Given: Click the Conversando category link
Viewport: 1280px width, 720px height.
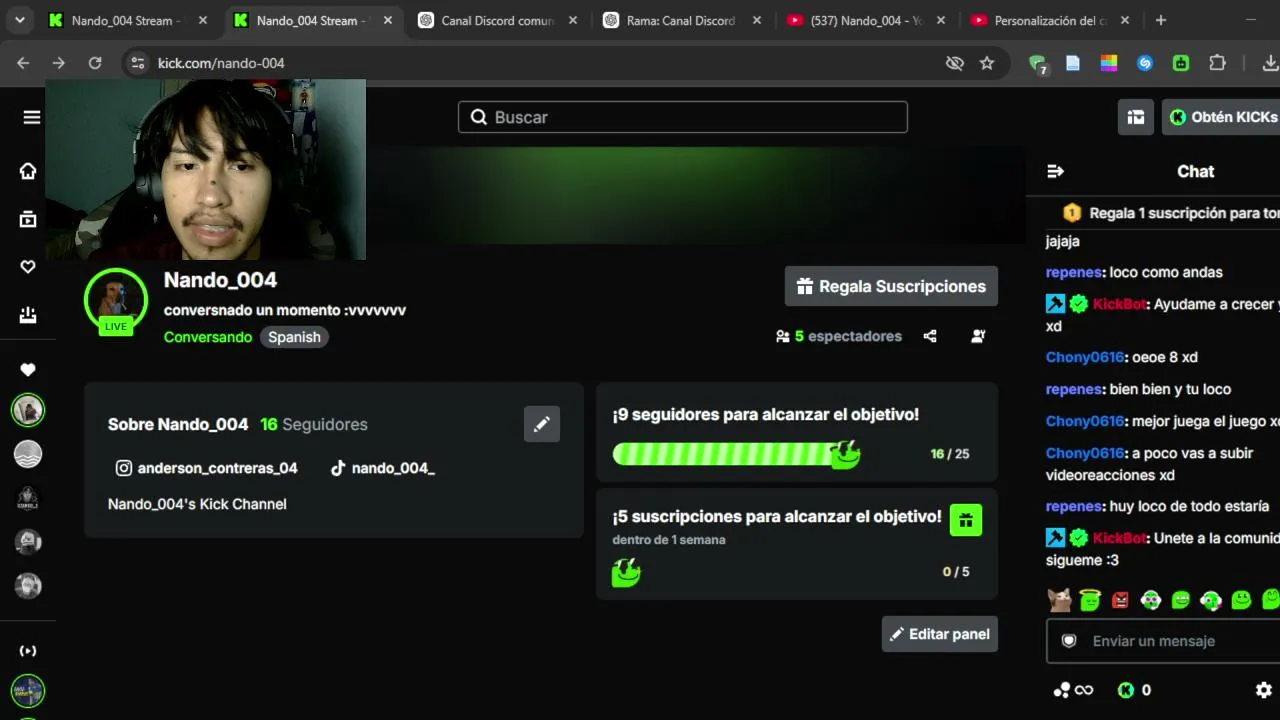Looking at the screenshot, I should 208,337.
